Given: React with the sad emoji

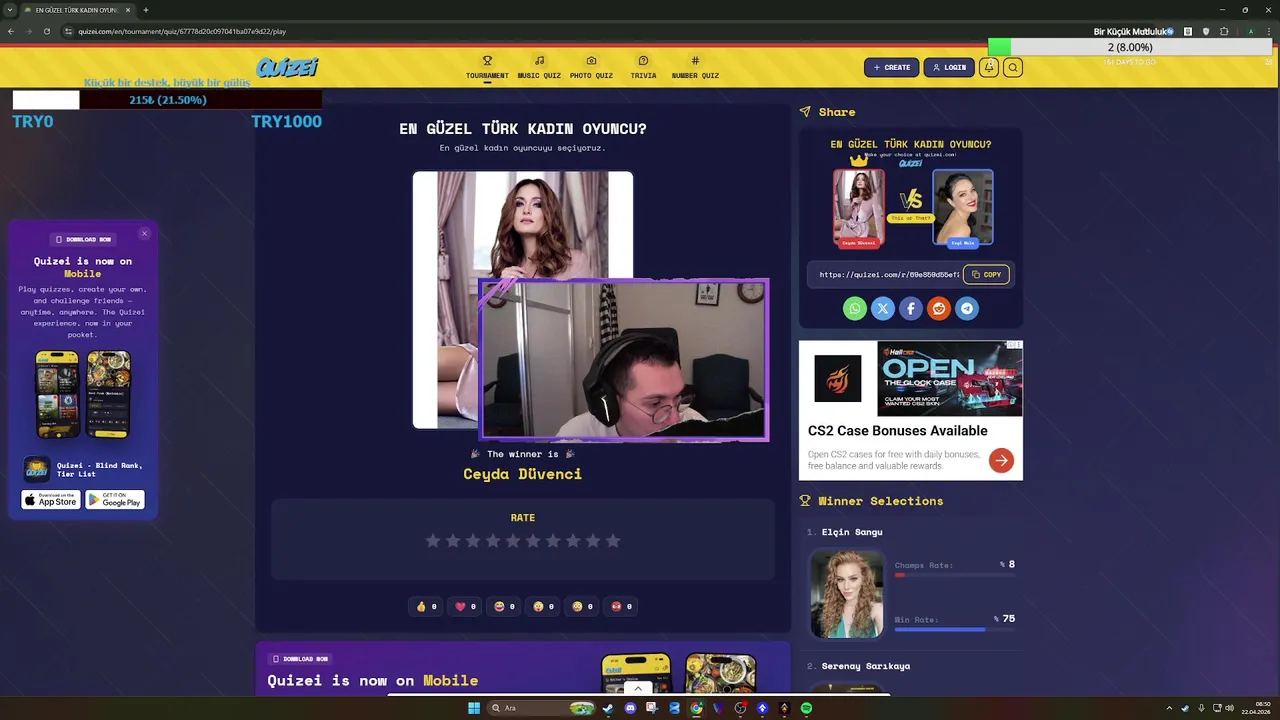Looking at the screenshot, I should pyautogui.click(x=583, y=606).
